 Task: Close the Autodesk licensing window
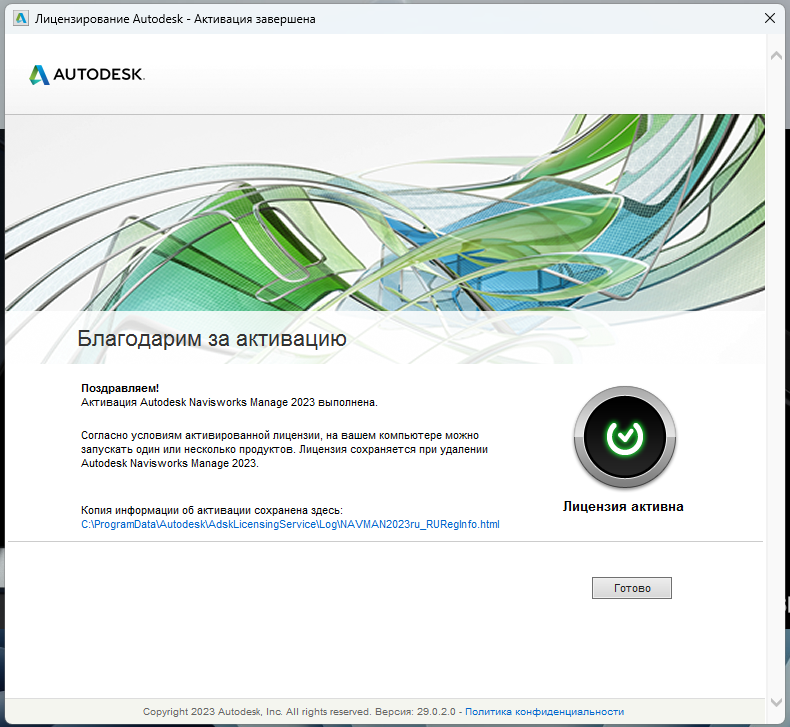(x=770, y=19)
